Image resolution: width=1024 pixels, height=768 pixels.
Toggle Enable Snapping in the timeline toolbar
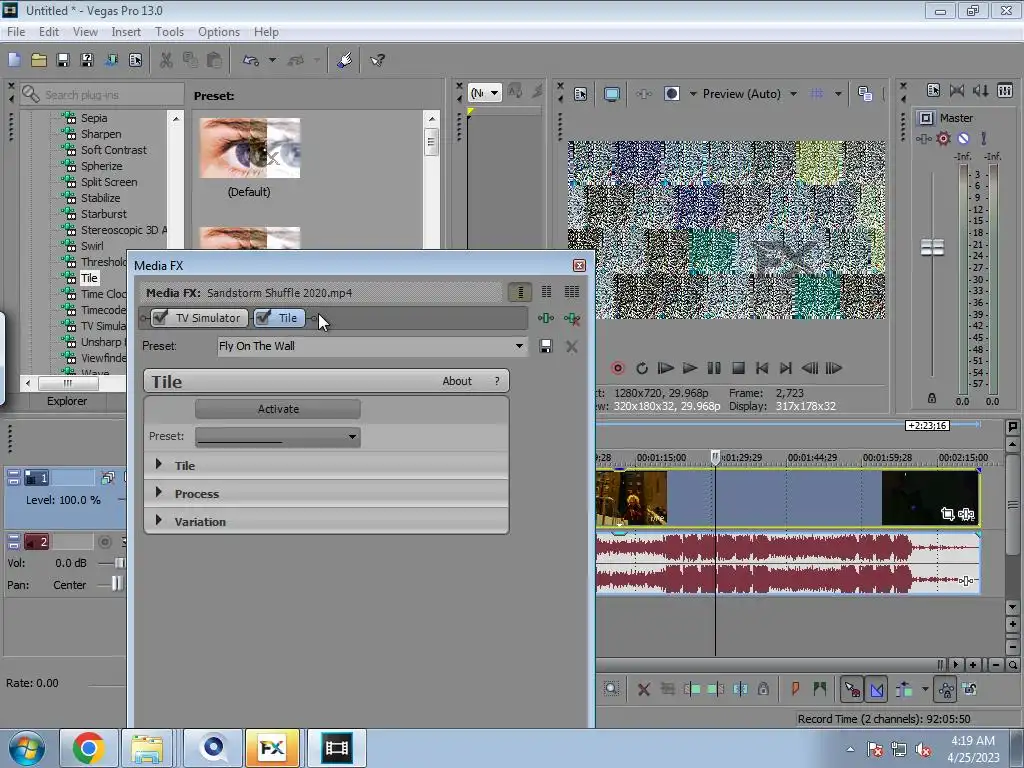(852, 689)
